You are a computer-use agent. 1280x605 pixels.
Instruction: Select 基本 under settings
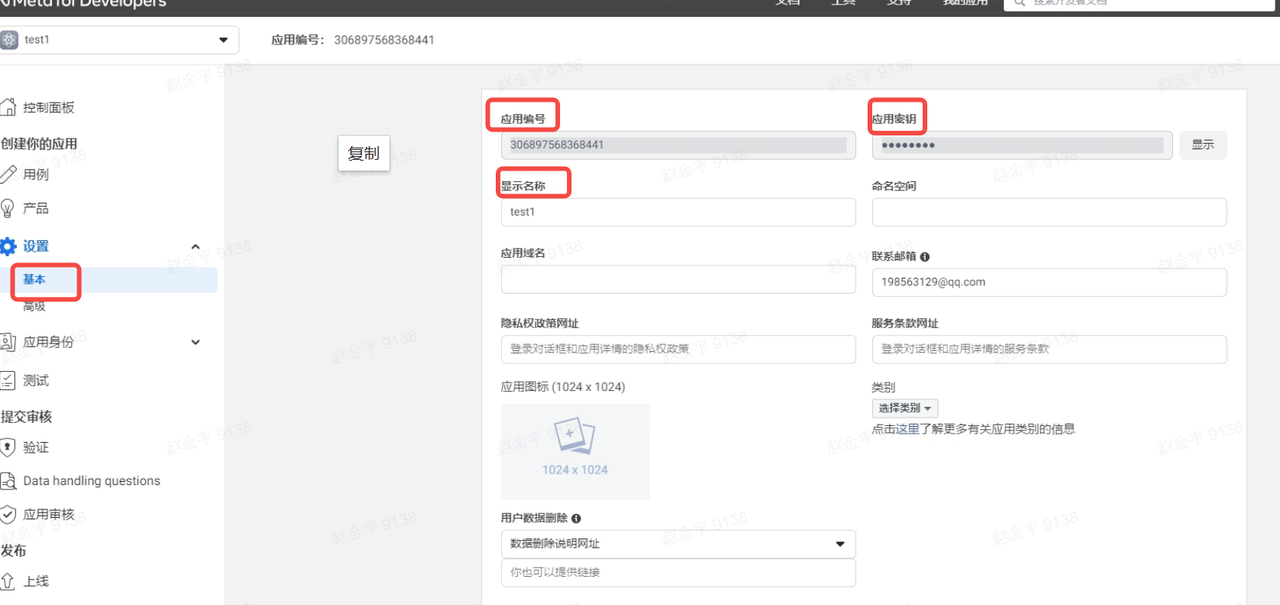coord(35,280)
